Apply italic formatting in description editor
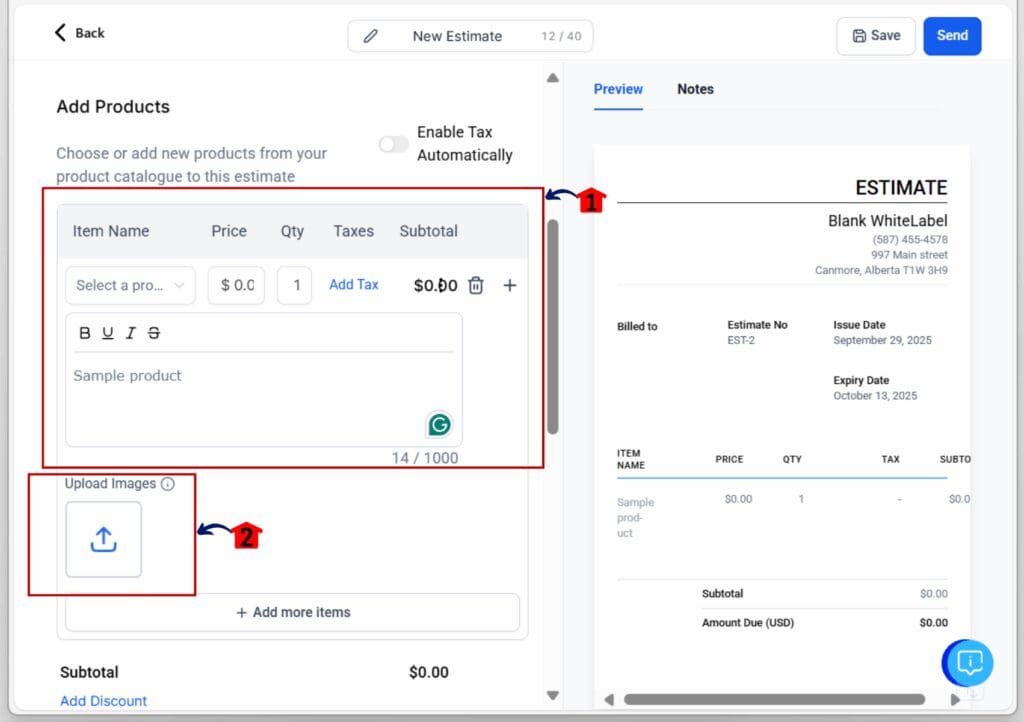1024x722 pixels. [130, 333]
